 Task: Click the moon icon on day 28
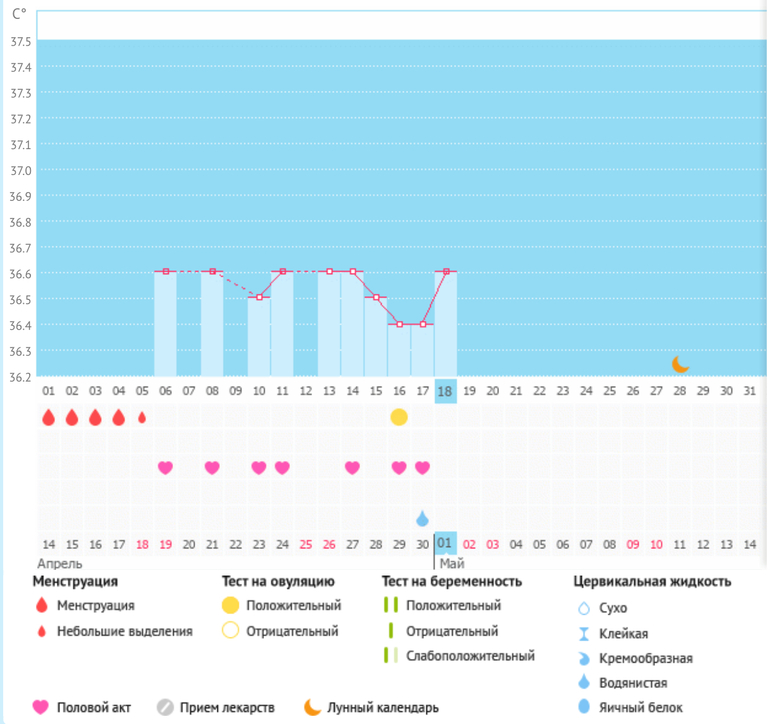pyautogui.click(x=680, y=364)
